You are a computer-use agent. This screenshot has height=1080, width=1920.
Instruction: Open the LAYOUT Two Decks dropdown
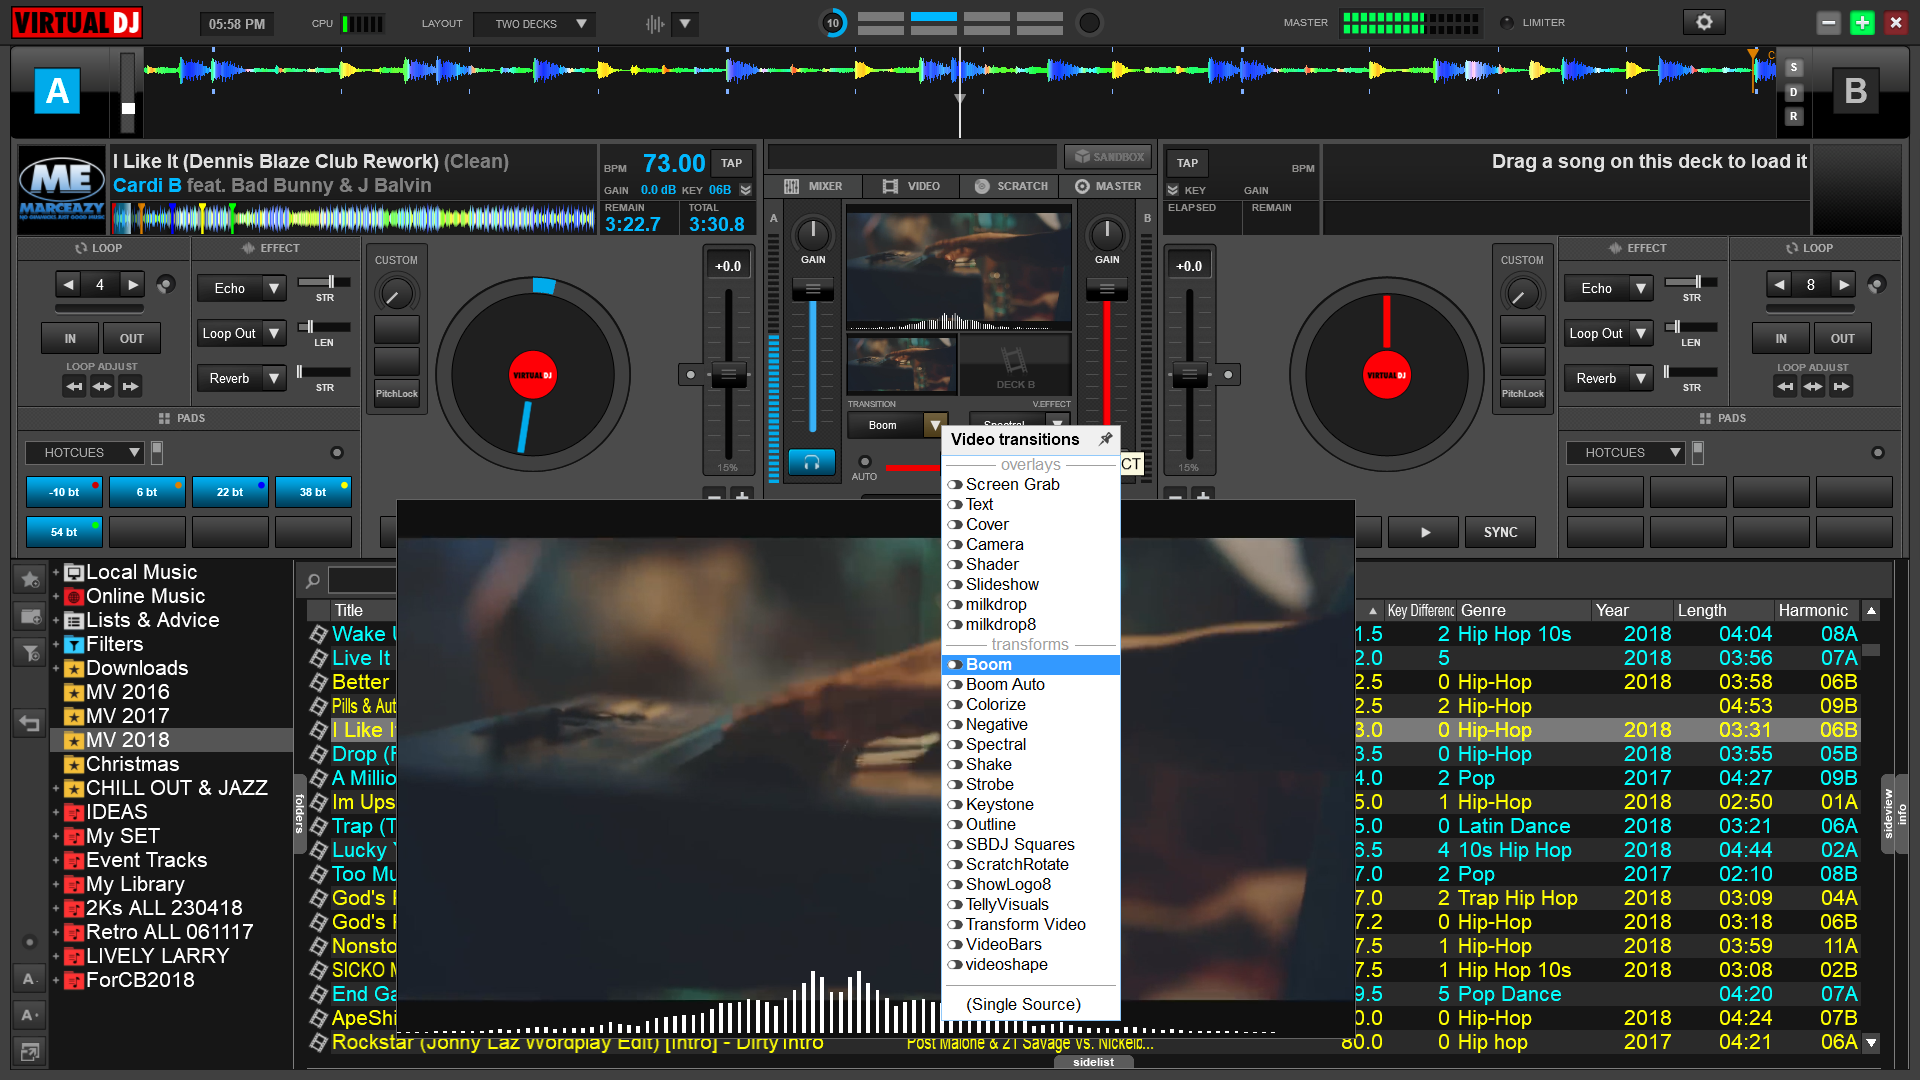534,23
